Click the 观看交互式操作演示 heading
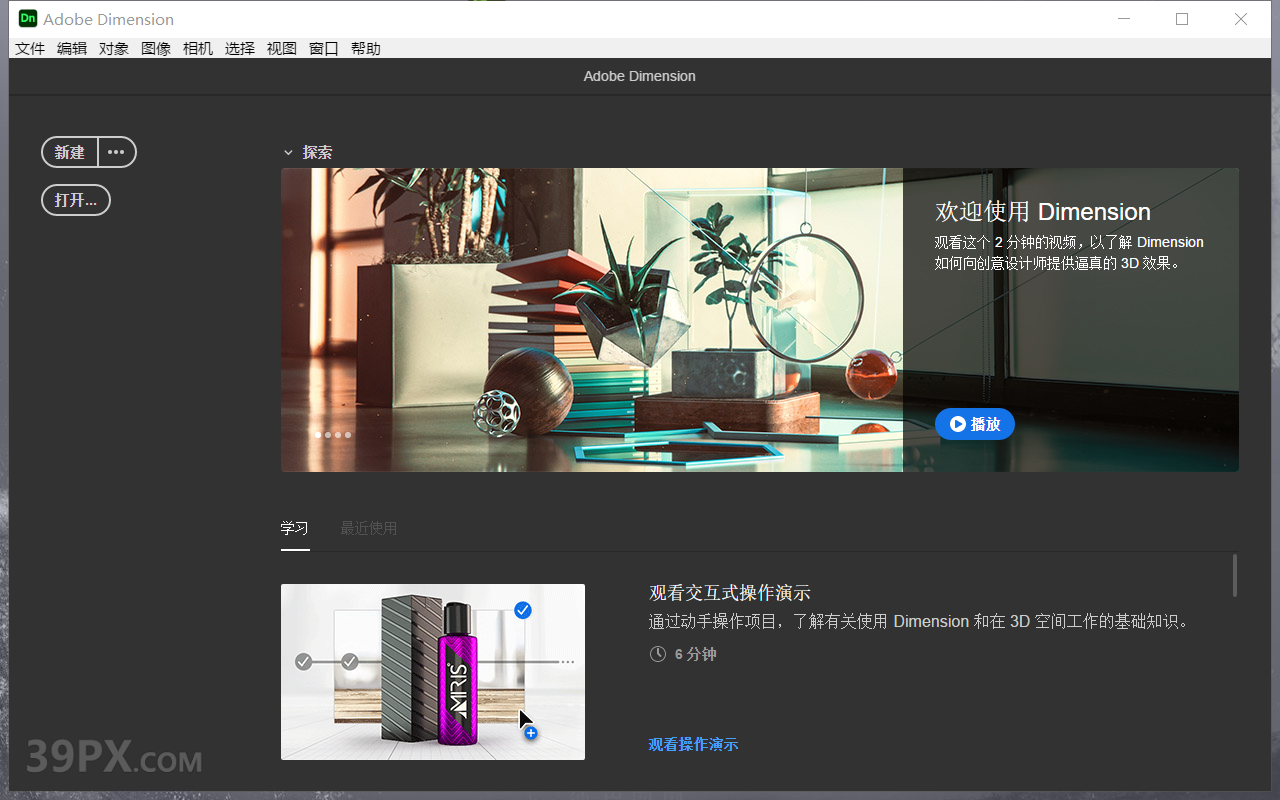This screenshot has height=800, width=1280. (x=730, y=593)
